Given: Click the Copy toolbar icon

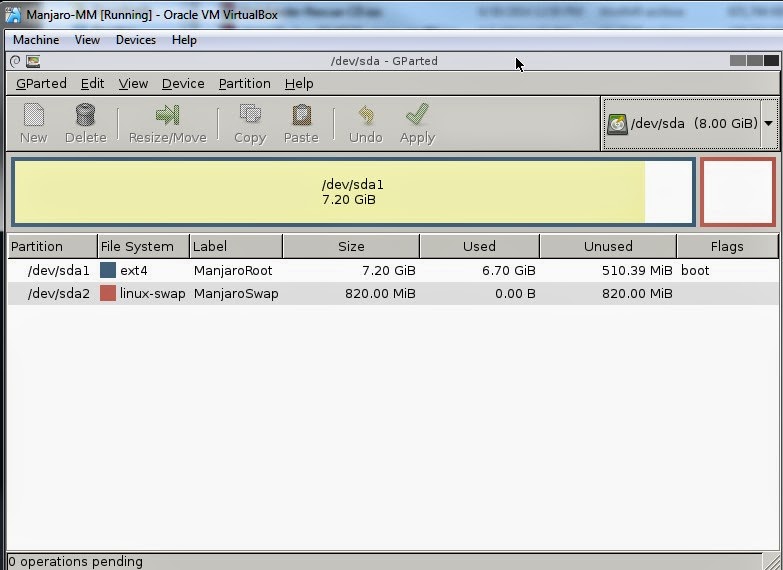Looking at the screenshot, I should 250,114.
